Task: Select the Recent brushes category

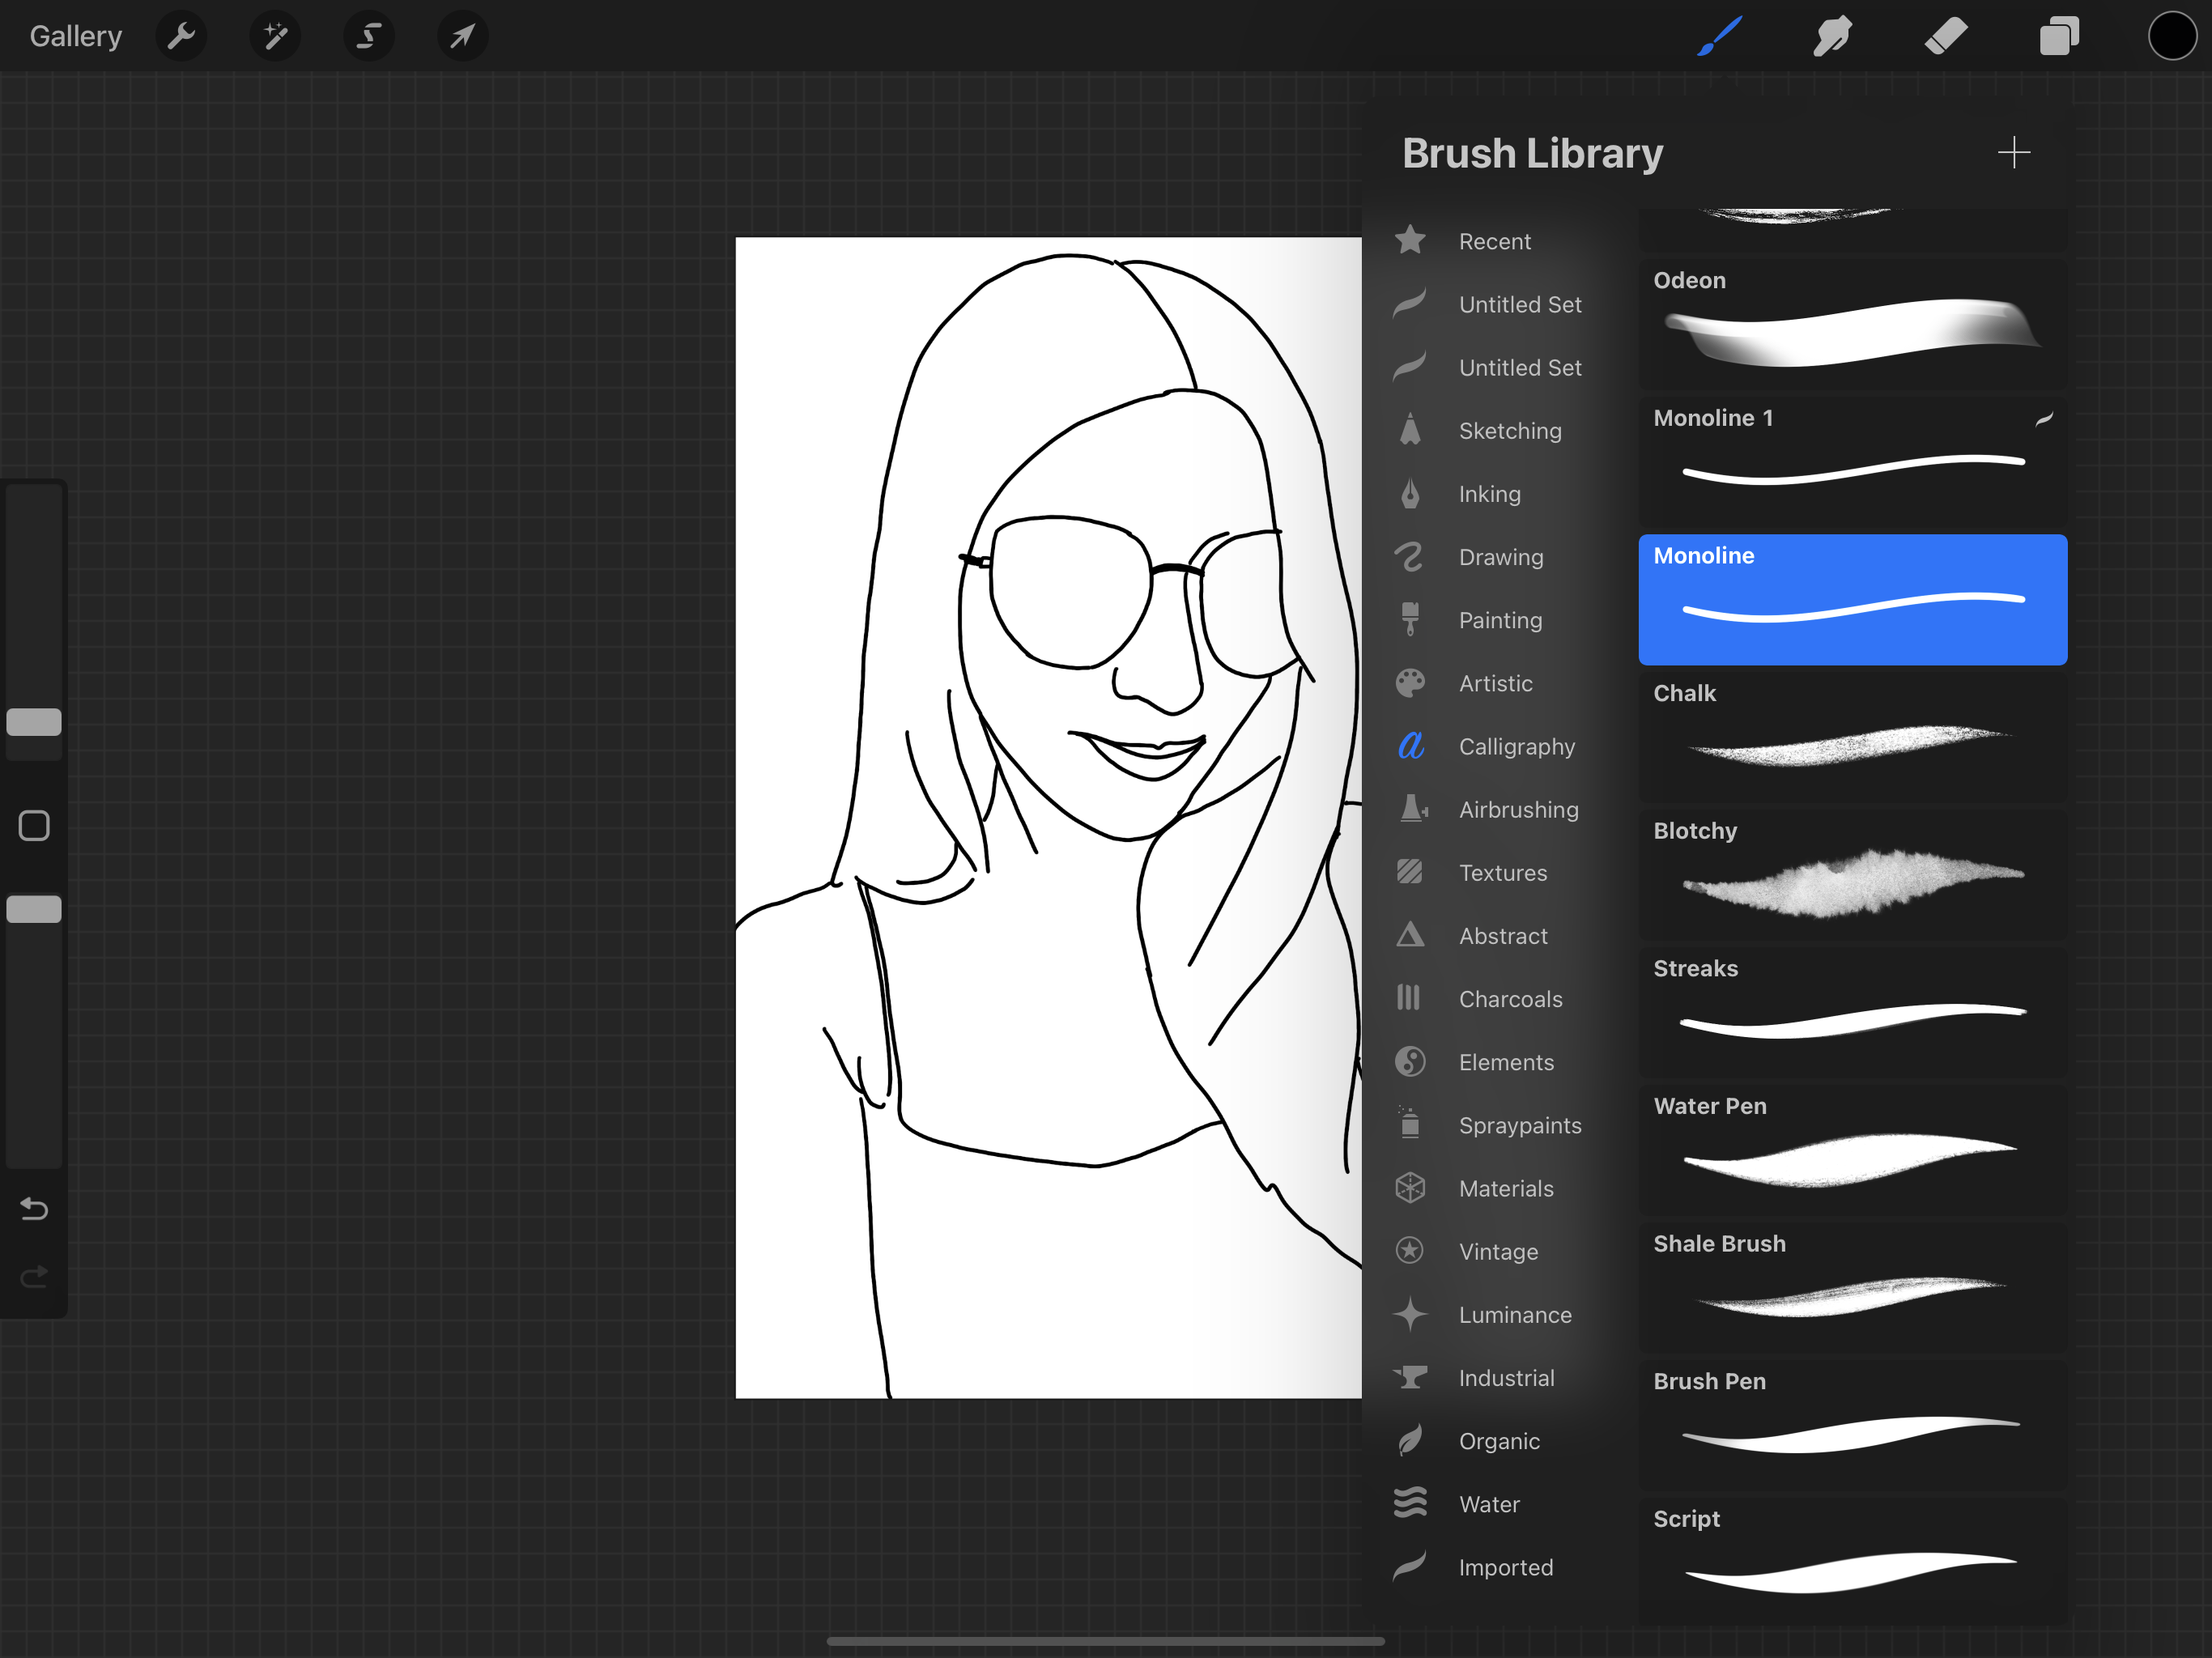Action: point(1494,242)
